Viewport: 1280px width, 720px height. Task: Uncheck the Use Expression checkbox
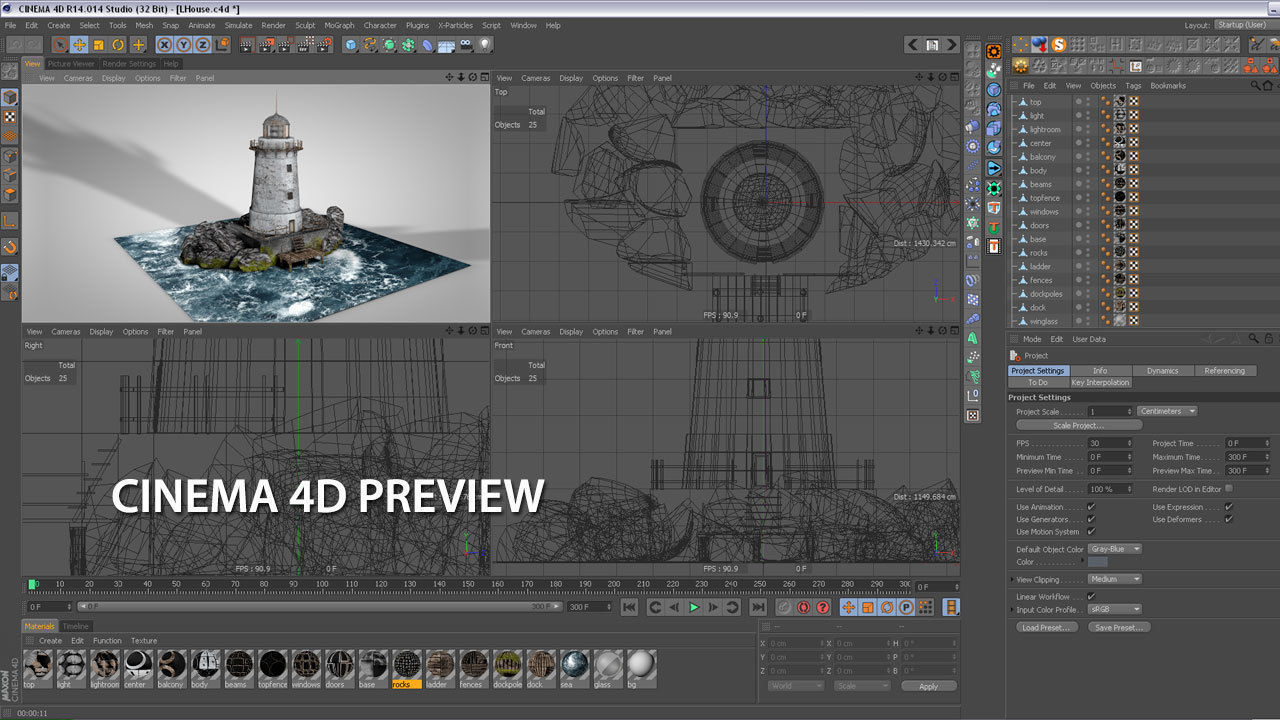pos(1229,507)
